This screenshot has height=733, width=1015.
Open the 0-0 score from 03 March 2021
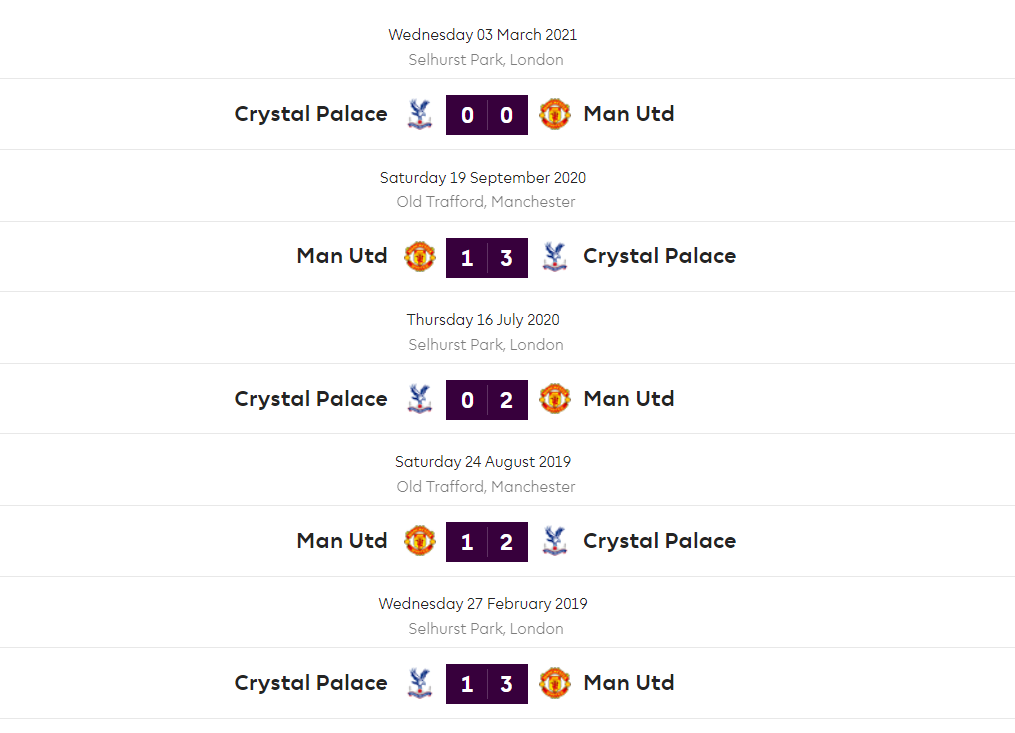coord(487,115)
